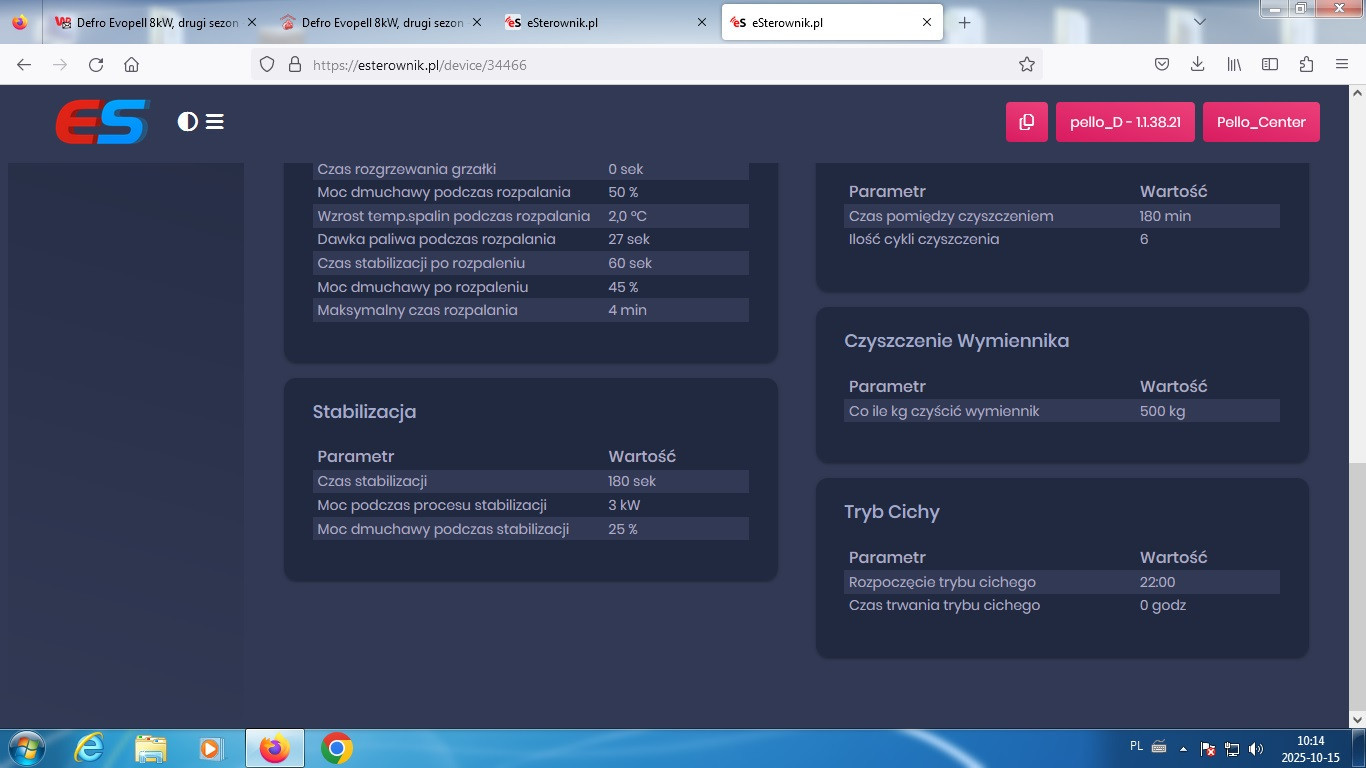Open the Windows Start menu

pyautogui.click(x=25, y=748)
